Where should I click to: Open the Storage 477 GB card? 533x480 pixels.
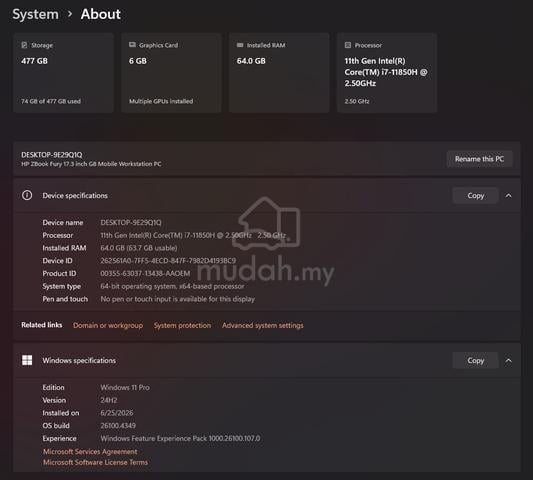pos(63,73)
